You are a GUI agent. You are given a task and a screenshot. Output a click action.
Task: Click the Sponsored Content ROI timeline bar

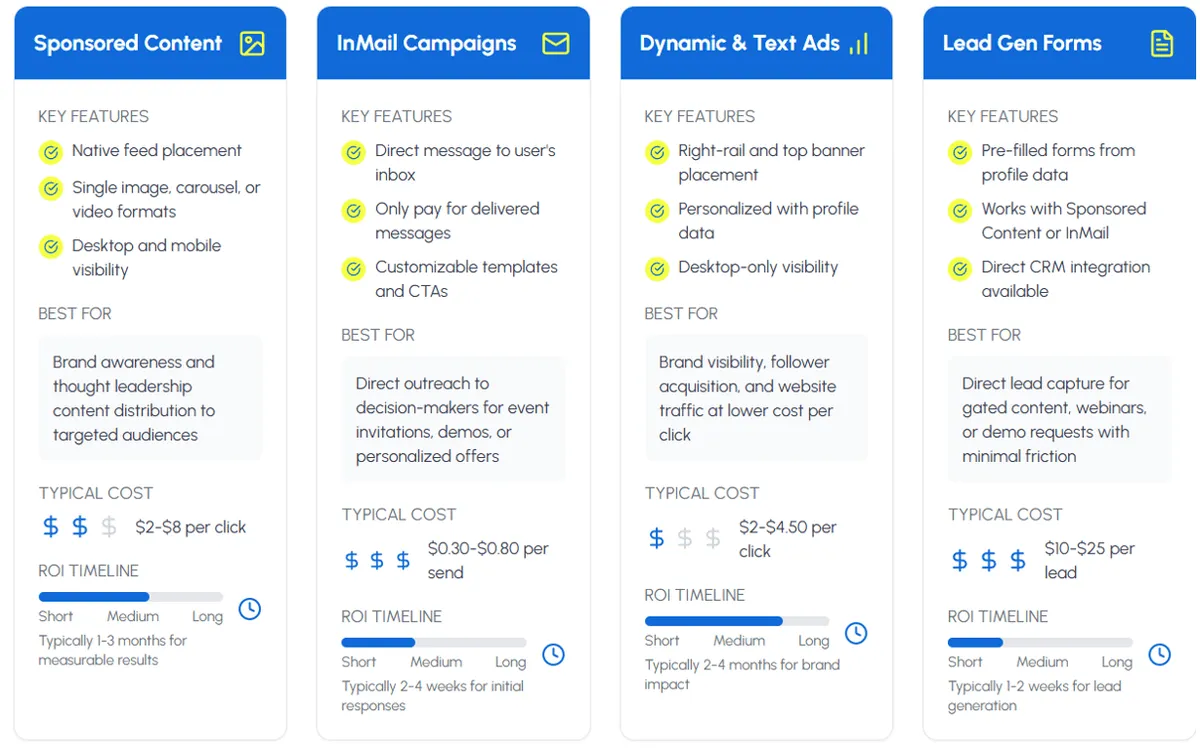[131, 597]
